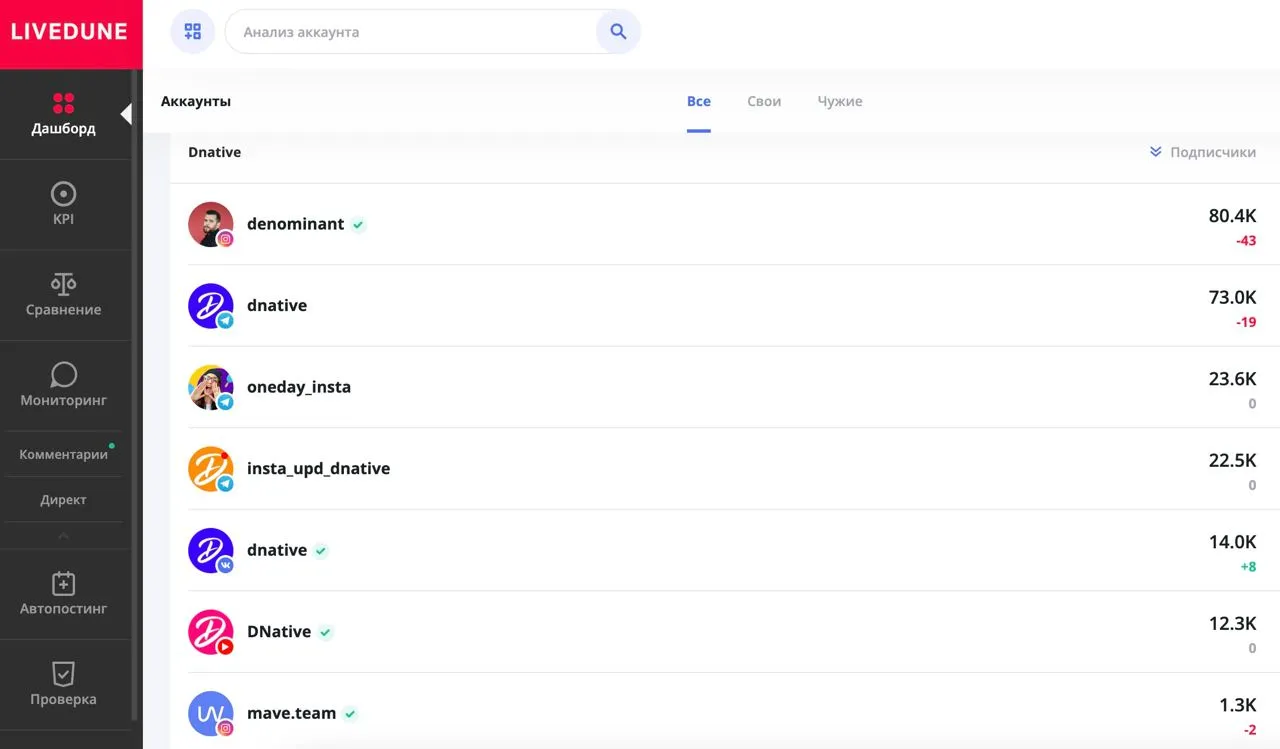
Task: Click the -19 subscriber change value
Action: pos(1246,322)
